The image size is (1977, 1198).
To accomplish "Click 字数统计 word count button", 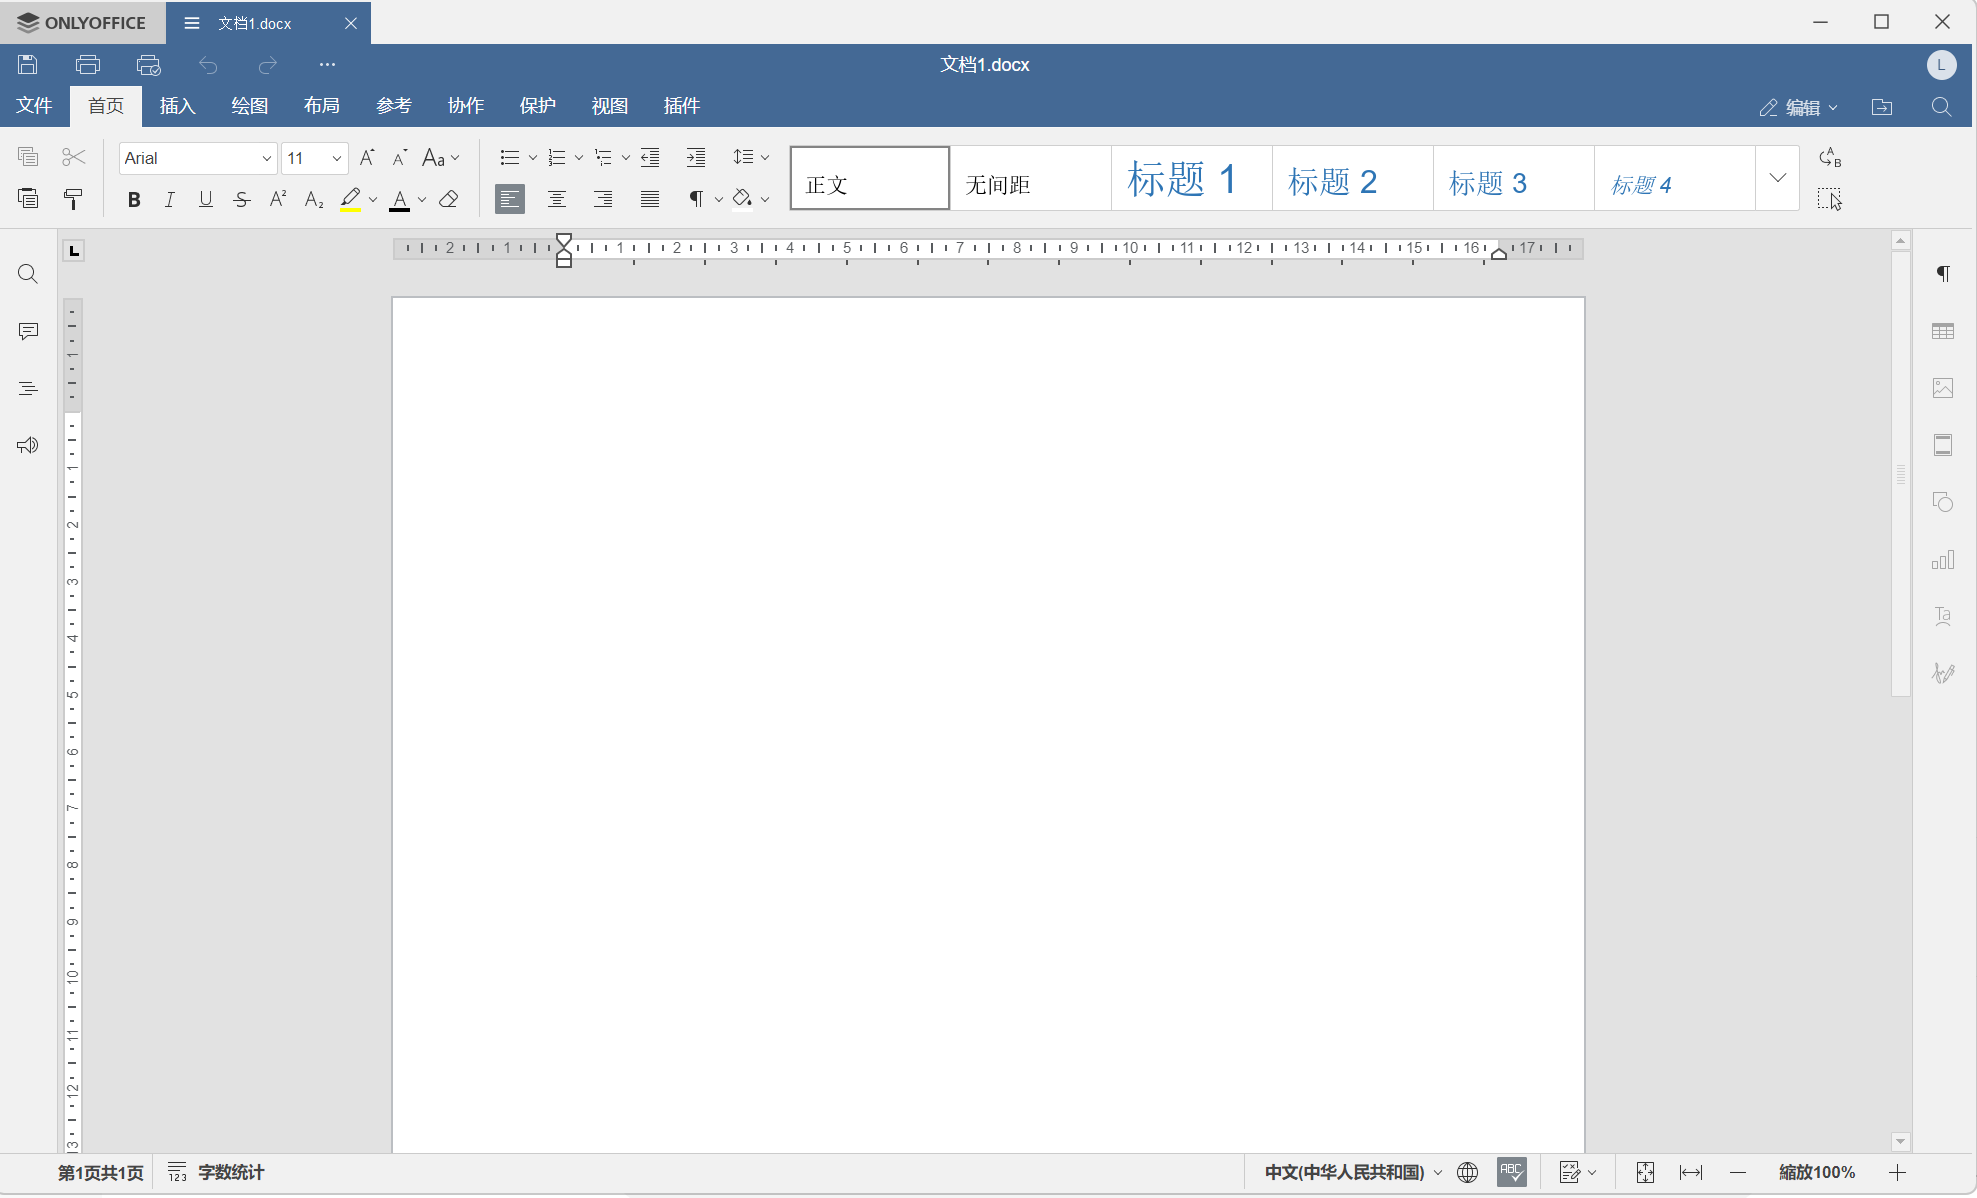I will click(x=217, y=1172).
